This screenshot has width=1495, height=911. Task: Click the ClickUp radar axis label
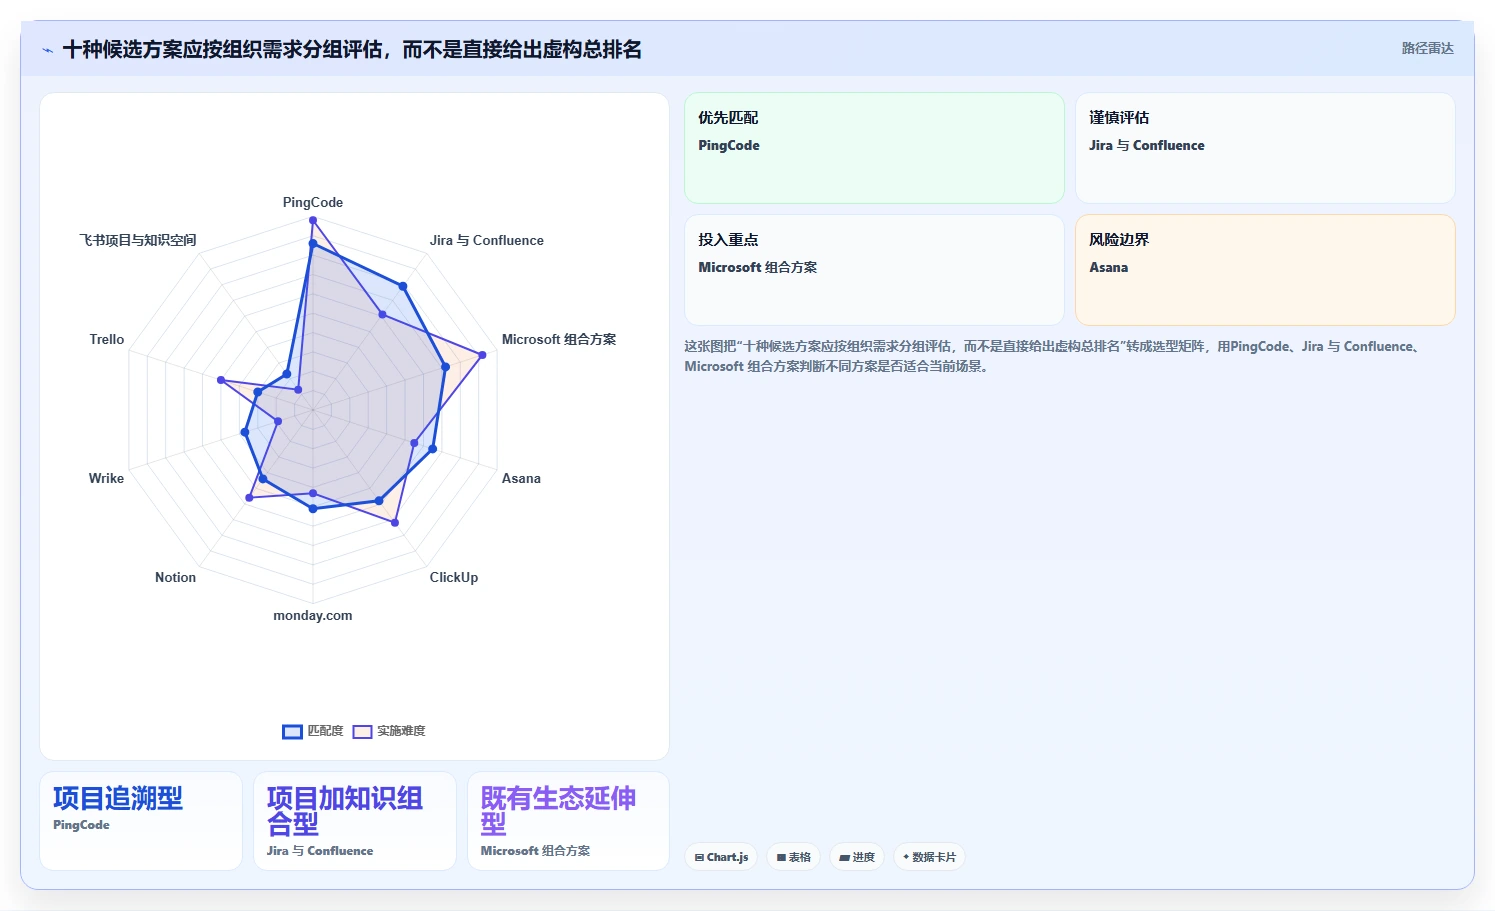tap(454, 577)
